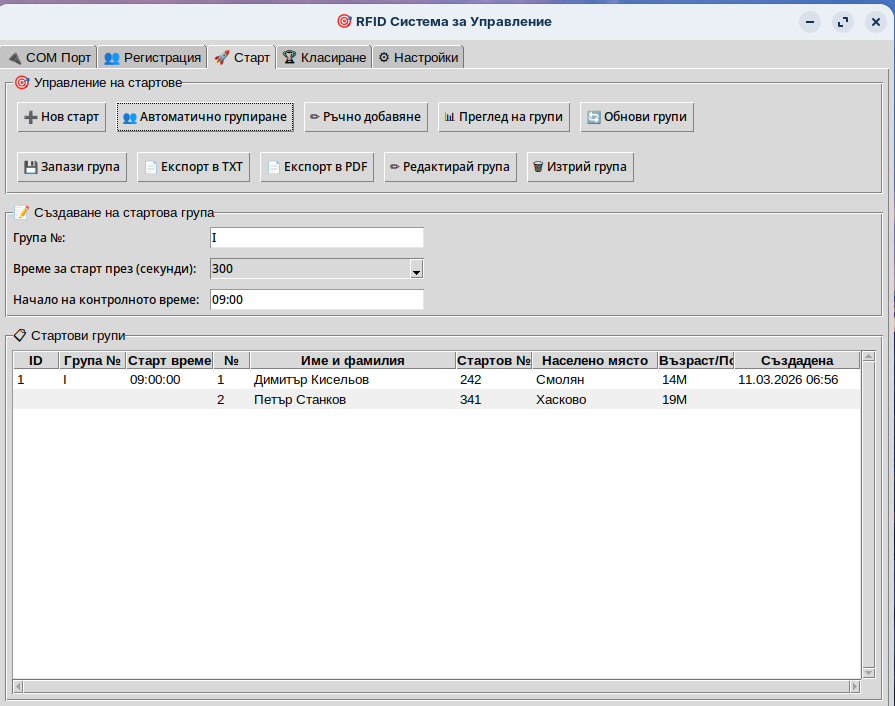Go to the Класиране tab

coord(323,57)
